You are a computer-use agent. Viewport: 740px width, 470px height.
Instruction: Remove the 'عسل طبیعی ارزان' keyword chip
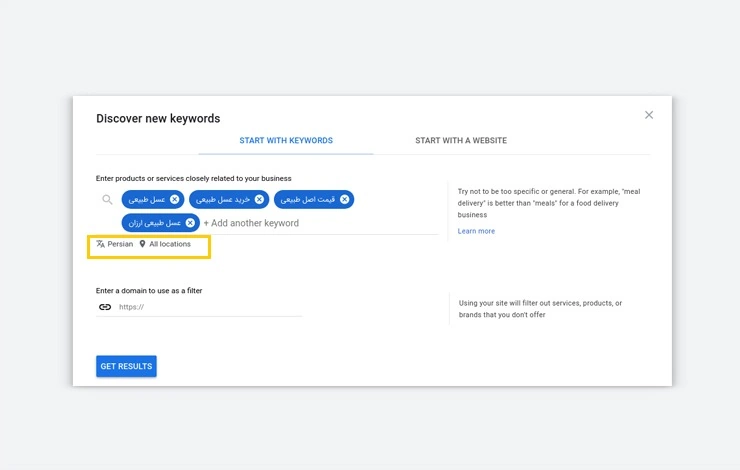point(190,223)
